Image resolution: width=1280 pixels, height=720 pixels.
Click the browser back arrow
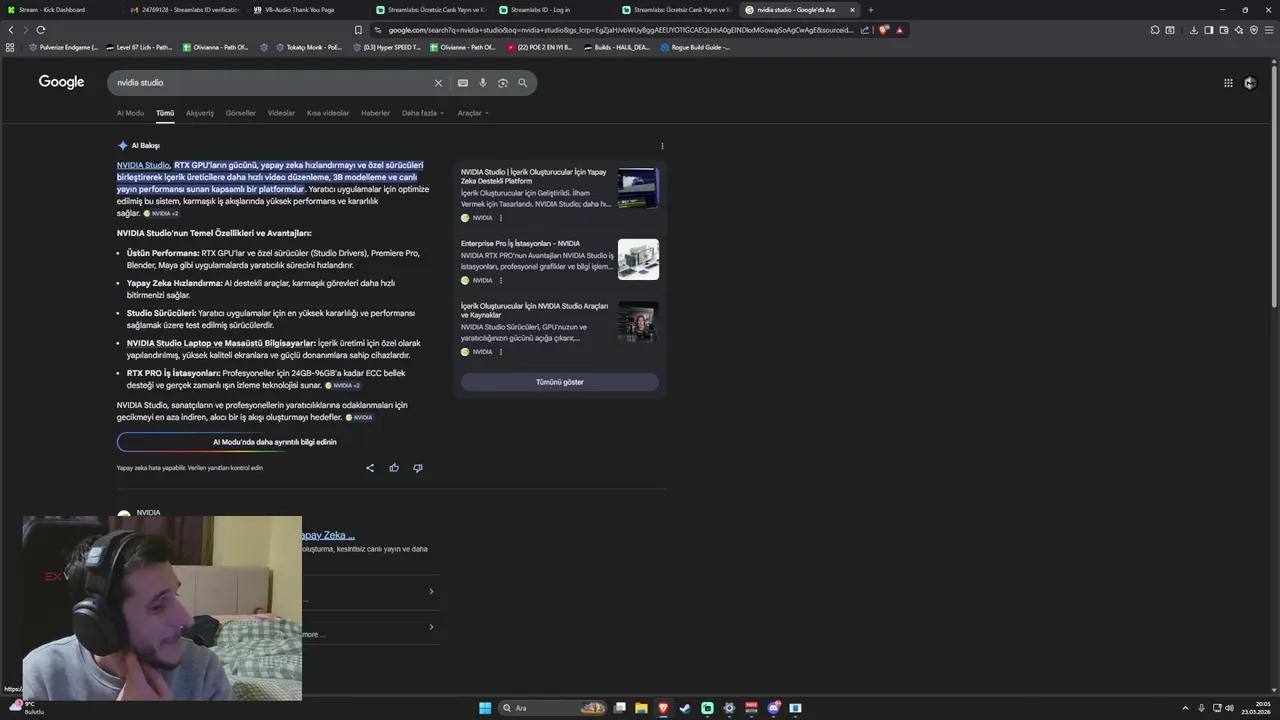click(11, 30)
